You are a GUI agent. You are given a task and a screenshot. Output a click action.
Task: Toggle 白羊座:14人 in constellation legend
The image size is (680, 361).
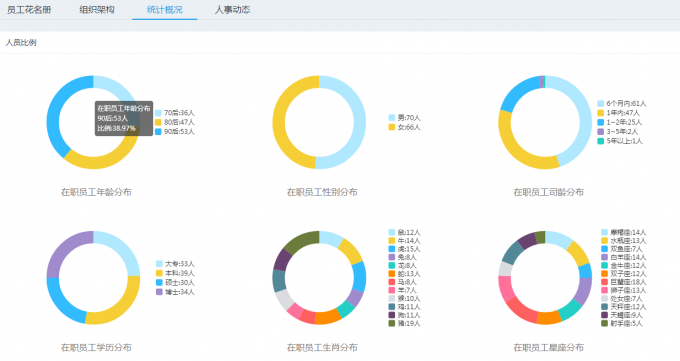point(624,257)
